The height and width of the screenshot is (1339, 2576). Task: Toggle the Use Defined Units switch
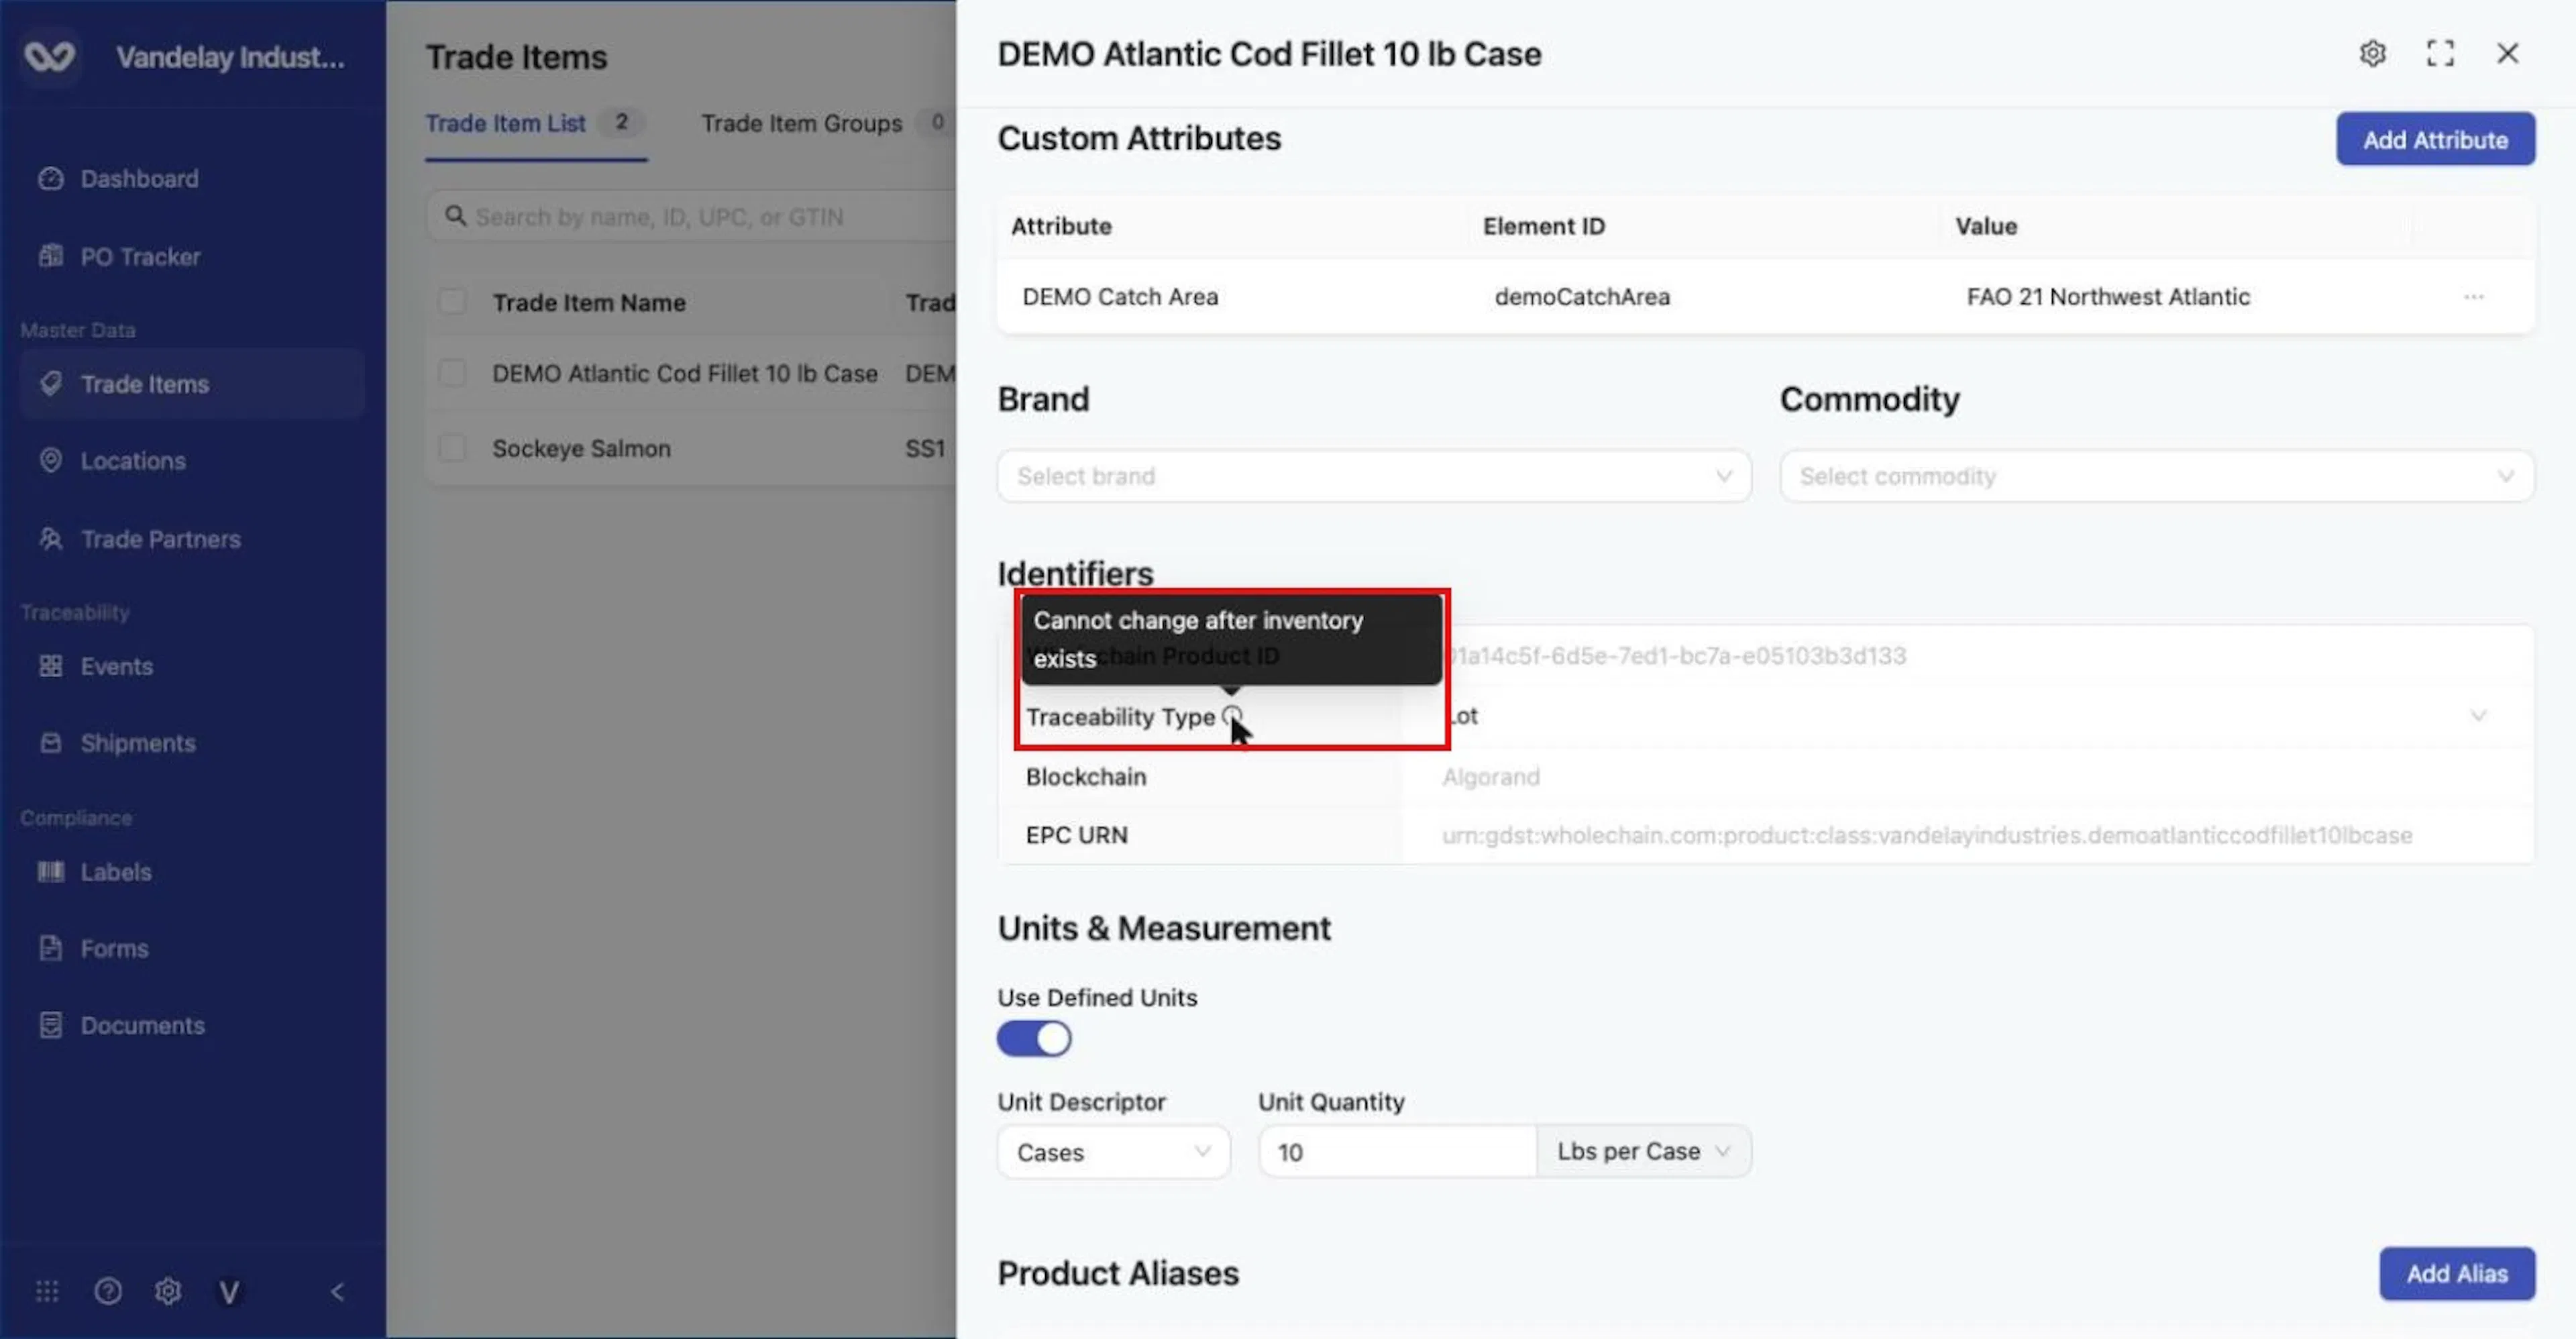tap(1034, 1039)
